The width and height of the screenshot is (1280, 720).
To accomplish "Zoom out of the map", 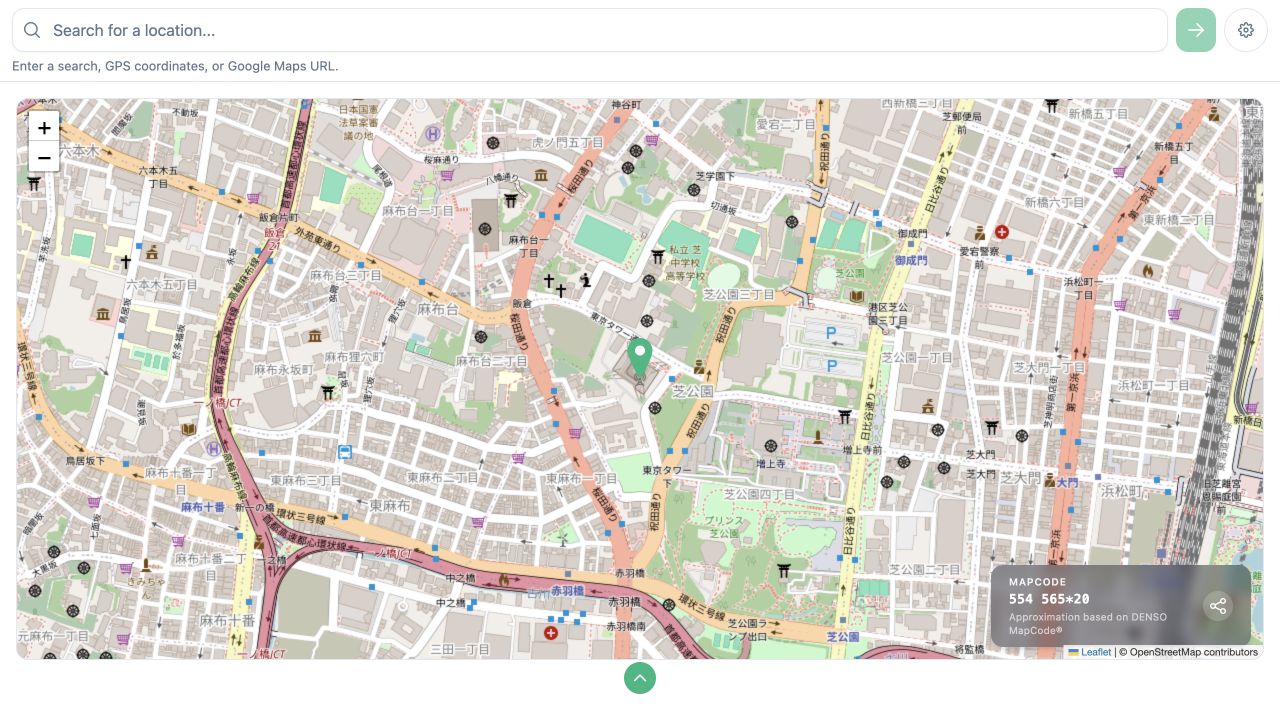I will (x=44, y=157).
